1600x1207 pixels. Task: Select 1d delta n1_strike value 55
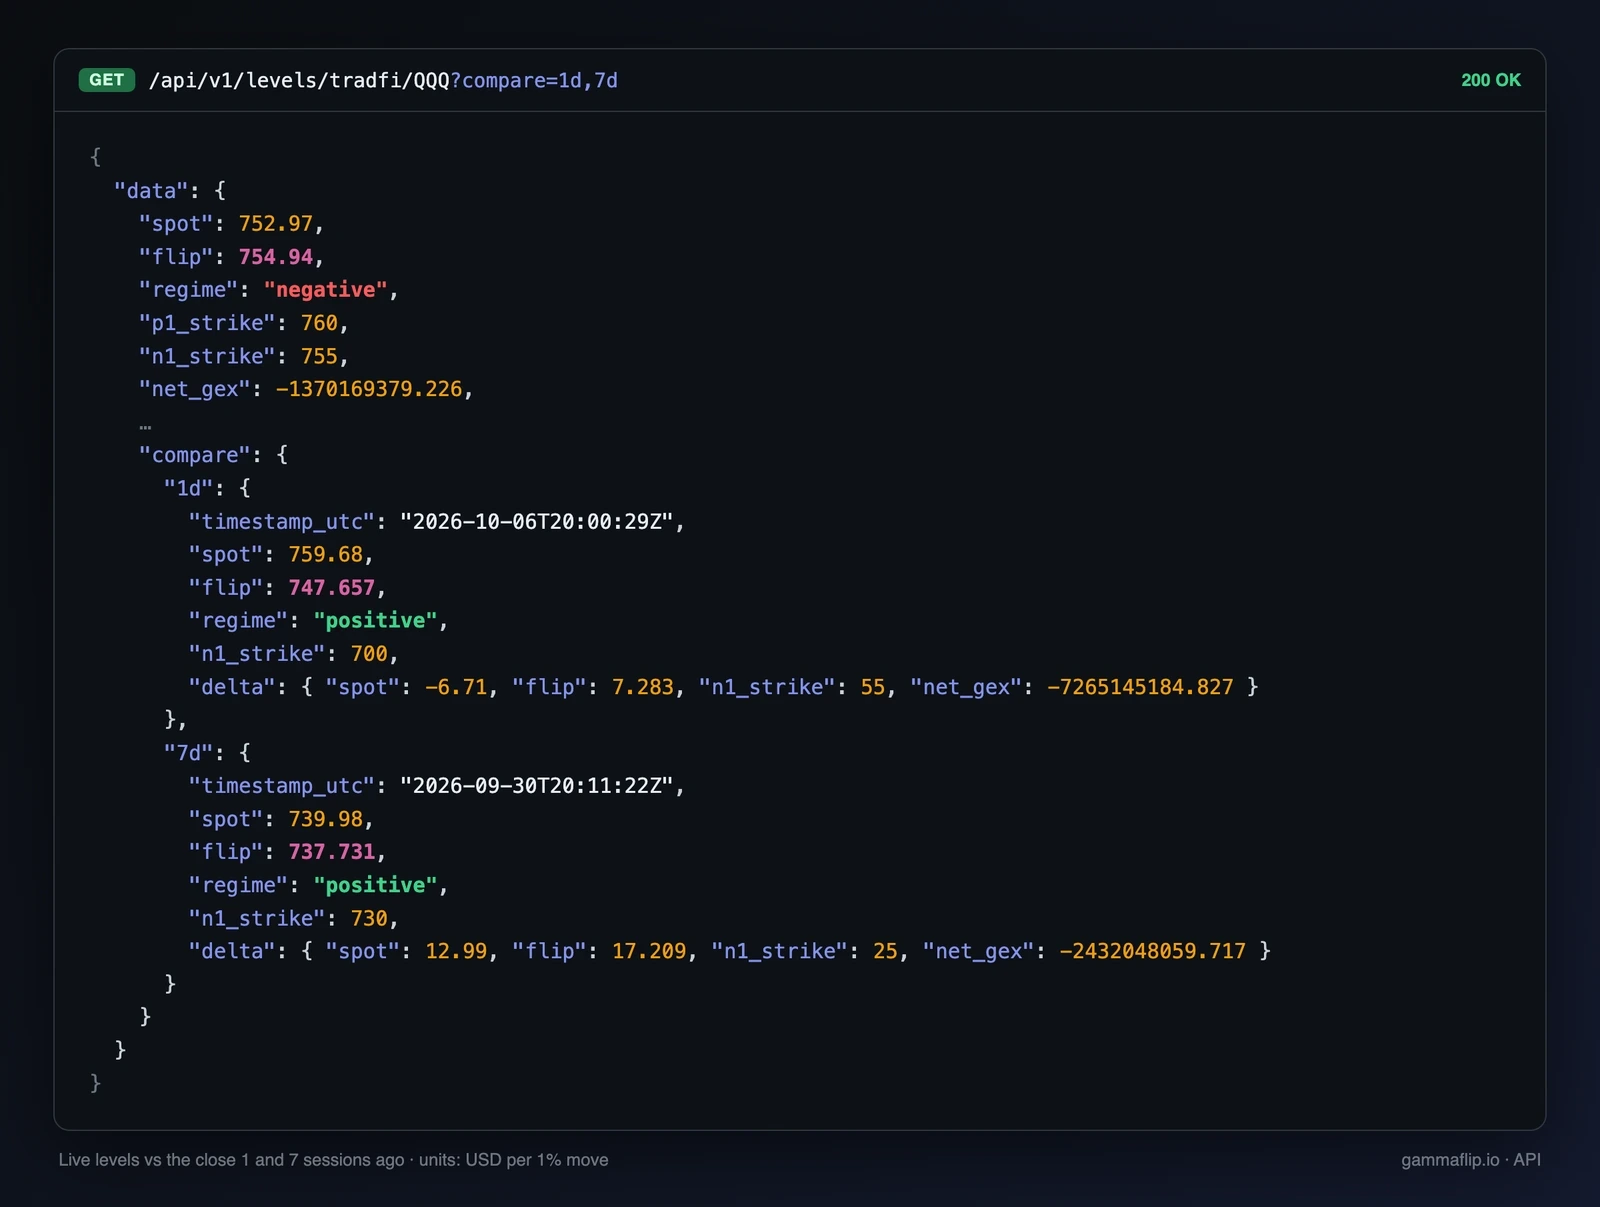coord(873,687)
